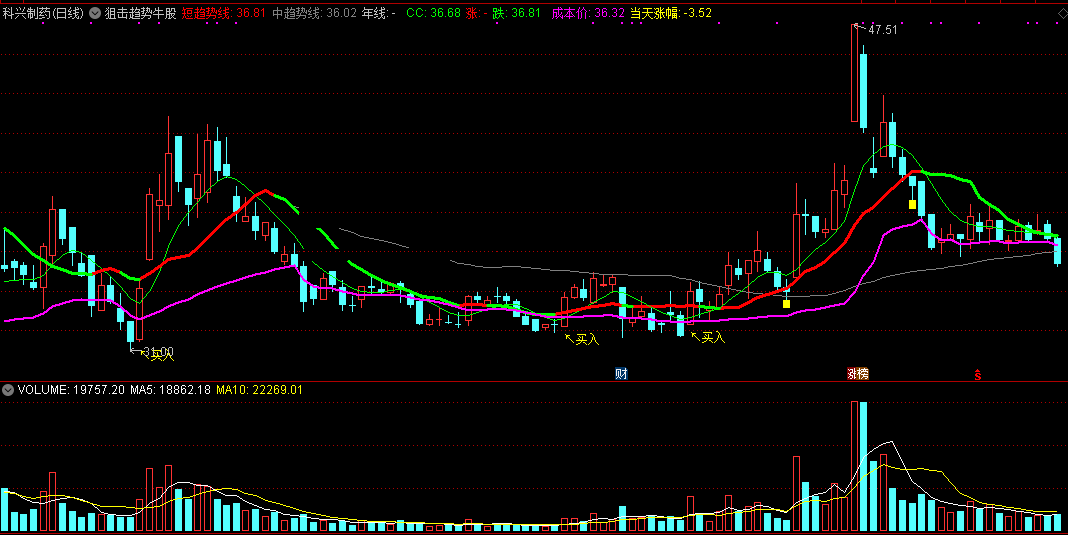Expand the VOLUME indicator dropdown arrow
Image resolution: width=1068 pixels, height=535 pixels.
(x=8, y=390)
